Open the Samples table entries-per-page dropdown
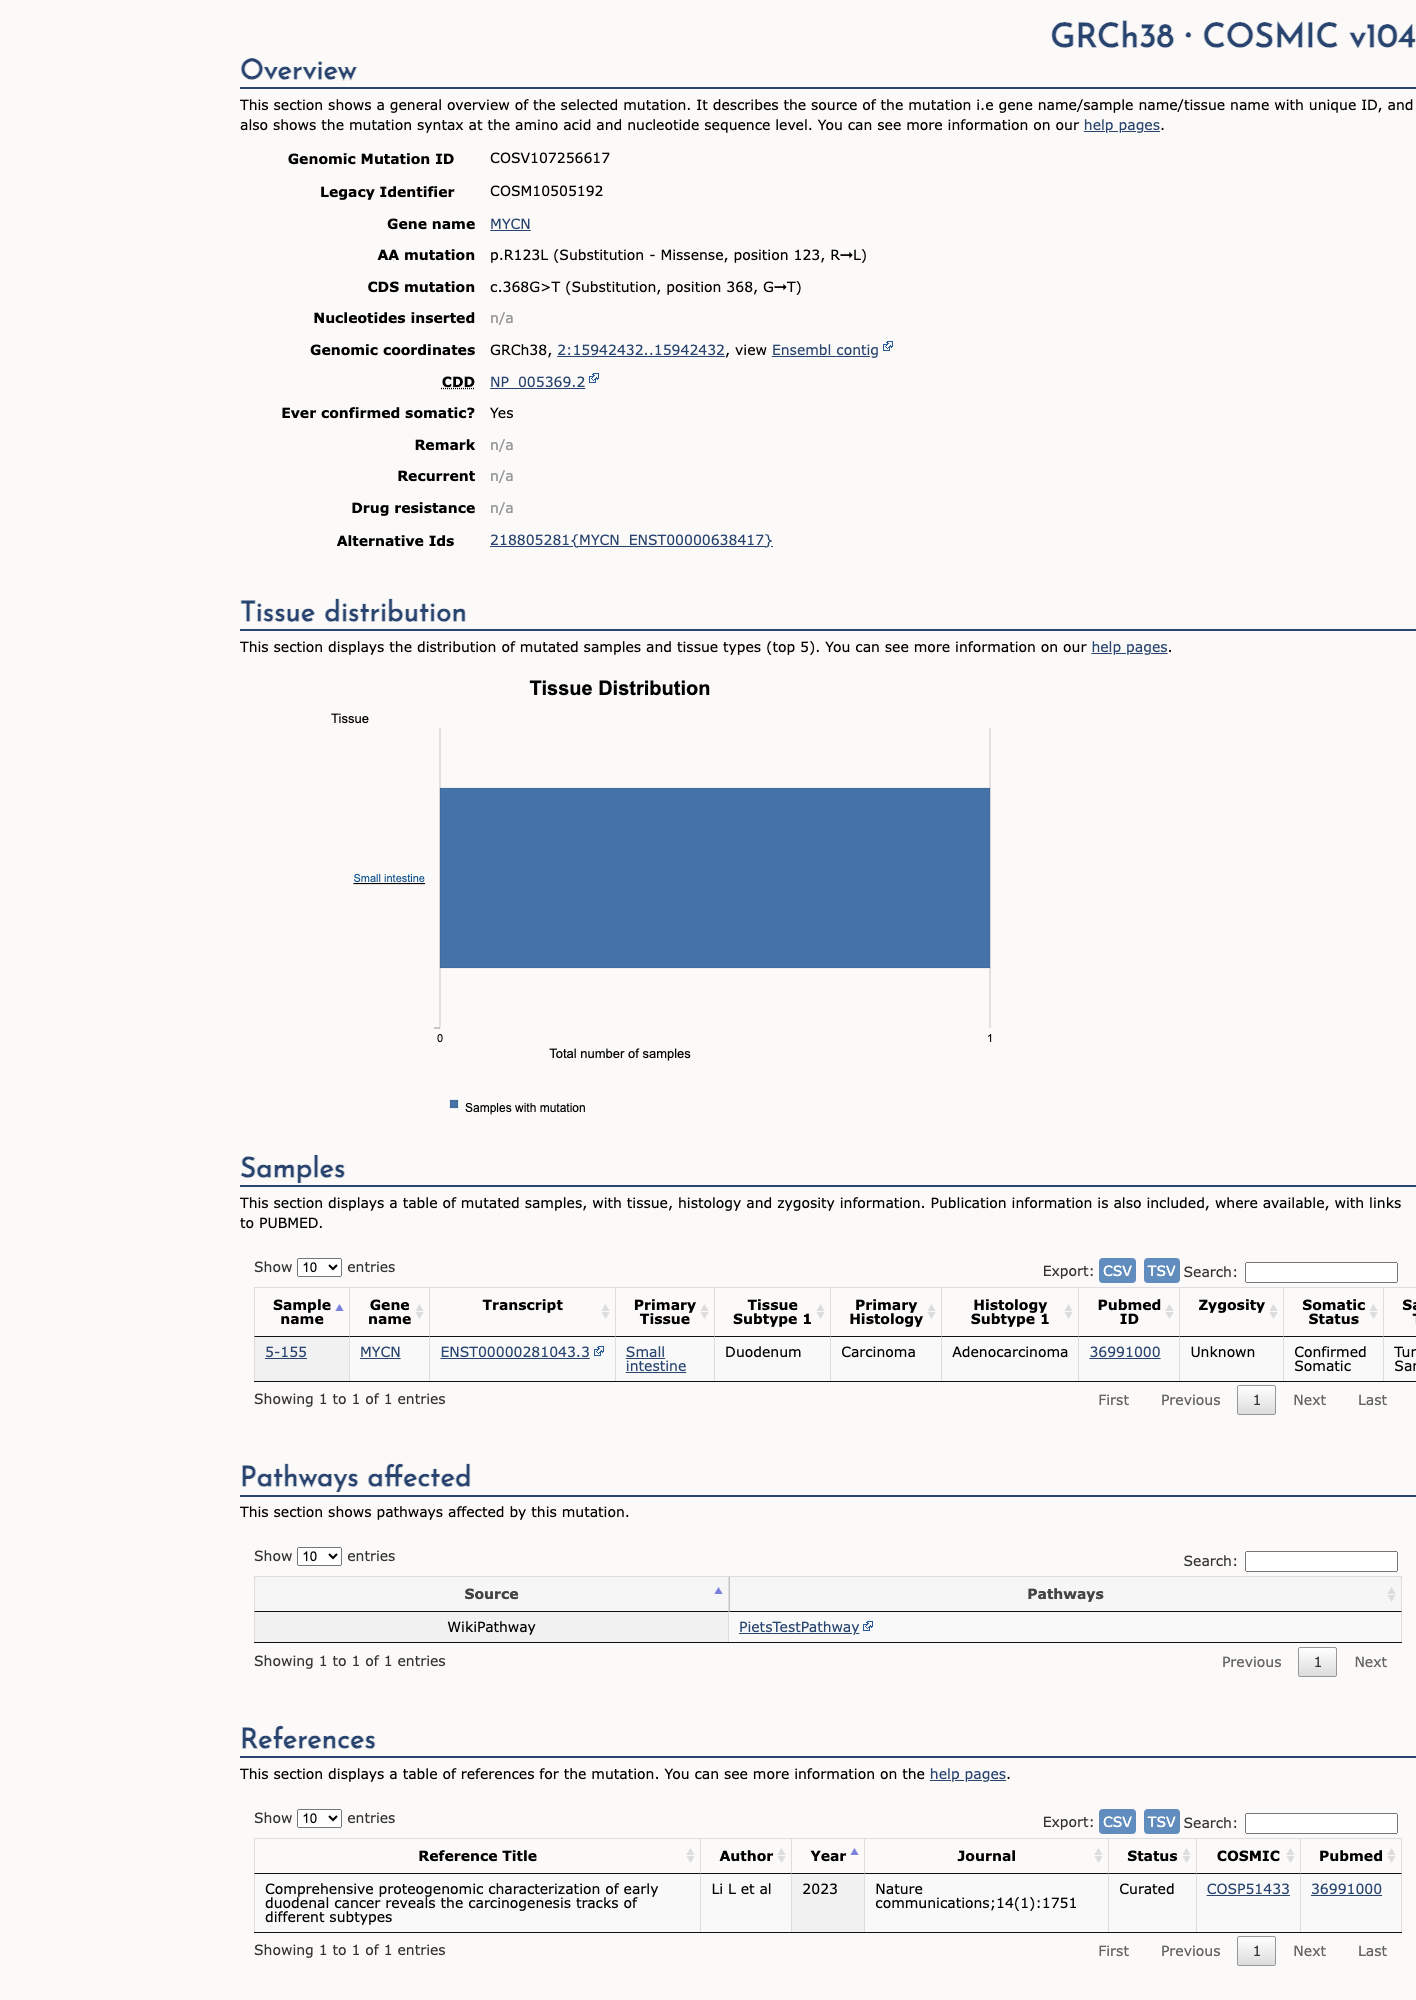Viewport: 1416px width, 2000px height. pos(319,1267)
